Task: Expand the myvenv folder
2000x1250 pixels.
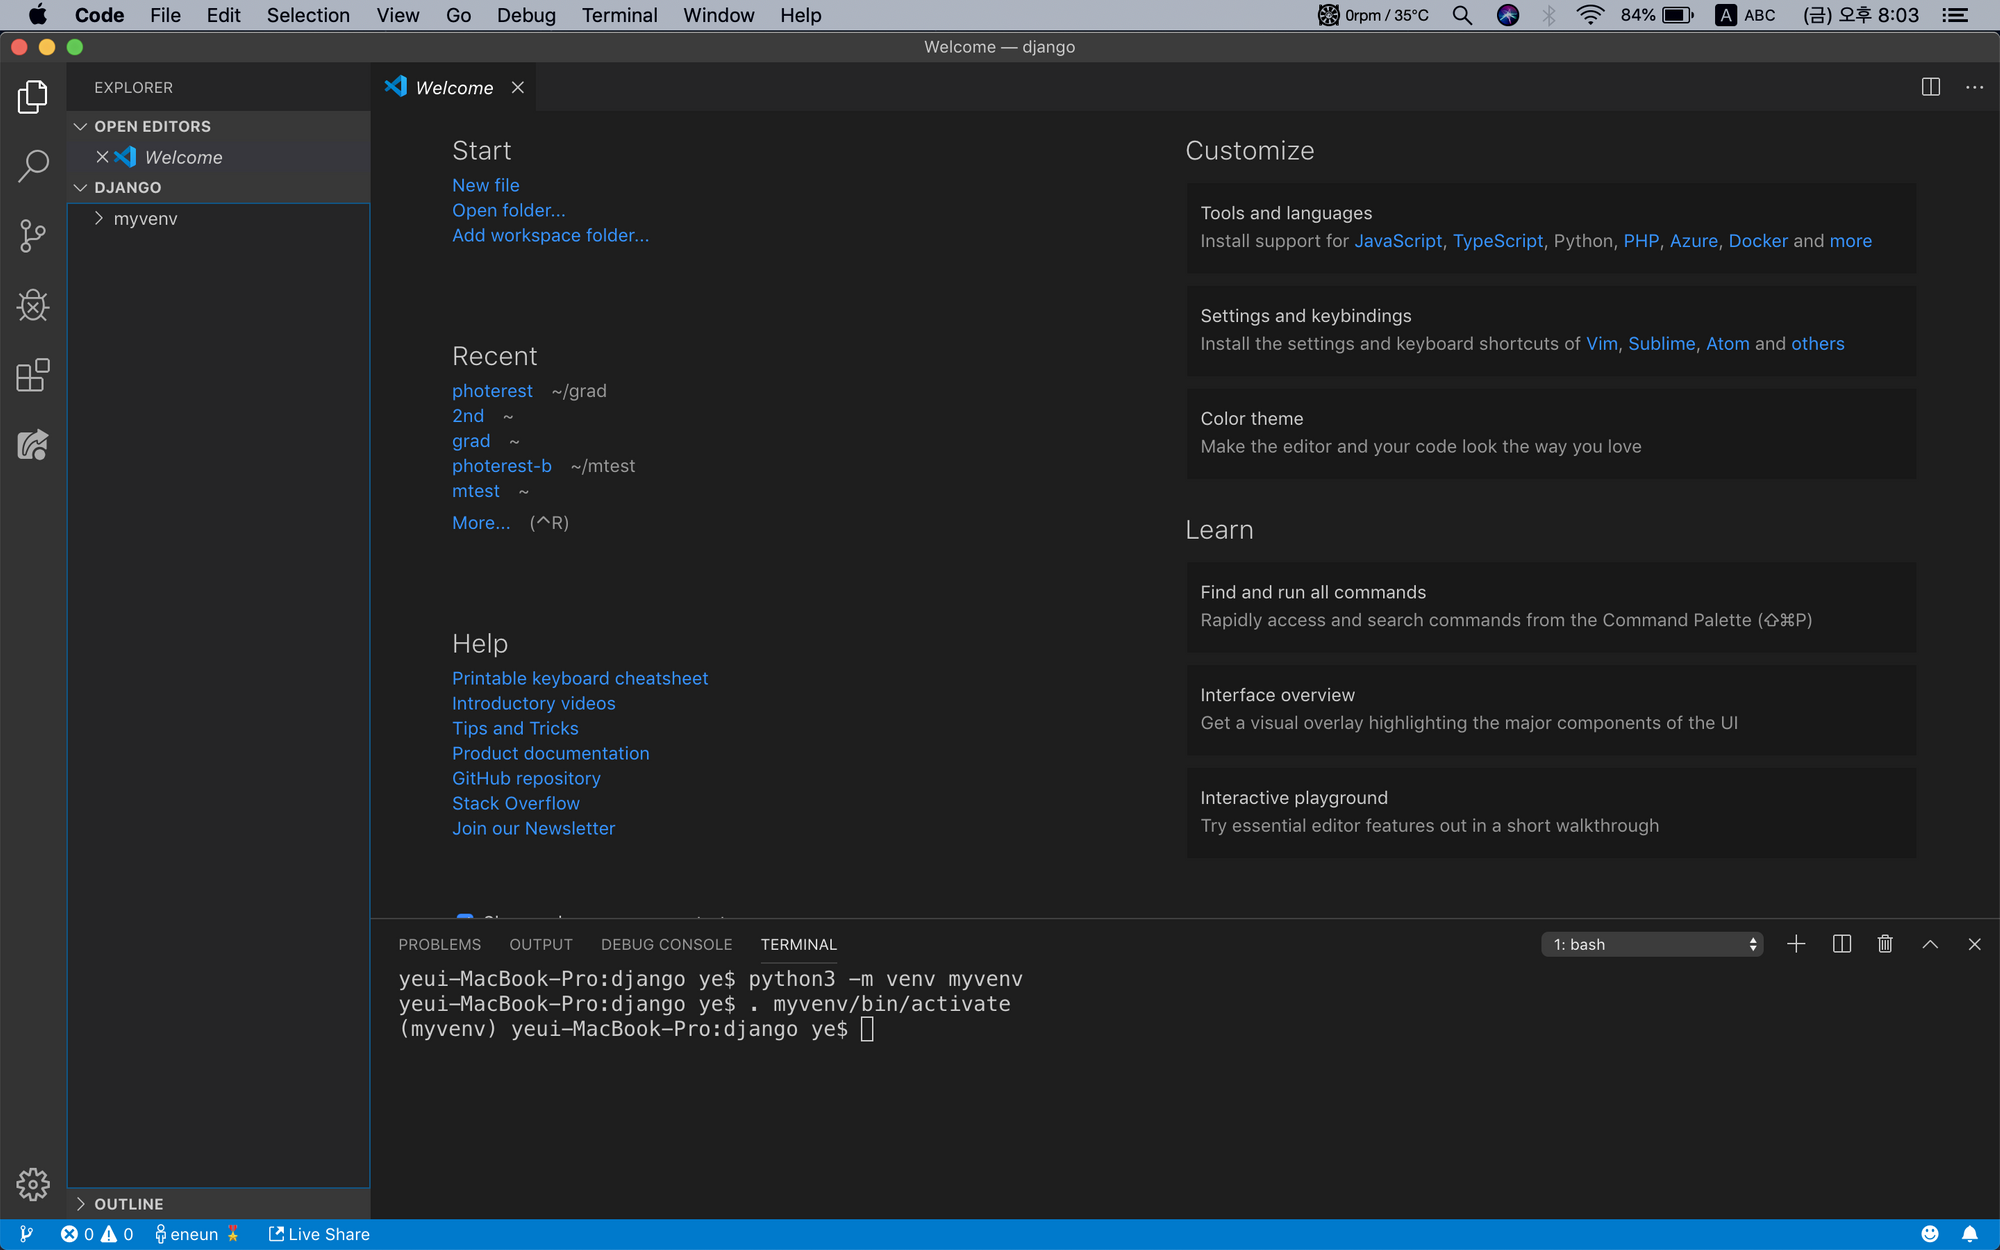Action: pyautogui.click(x=145, y=219)
